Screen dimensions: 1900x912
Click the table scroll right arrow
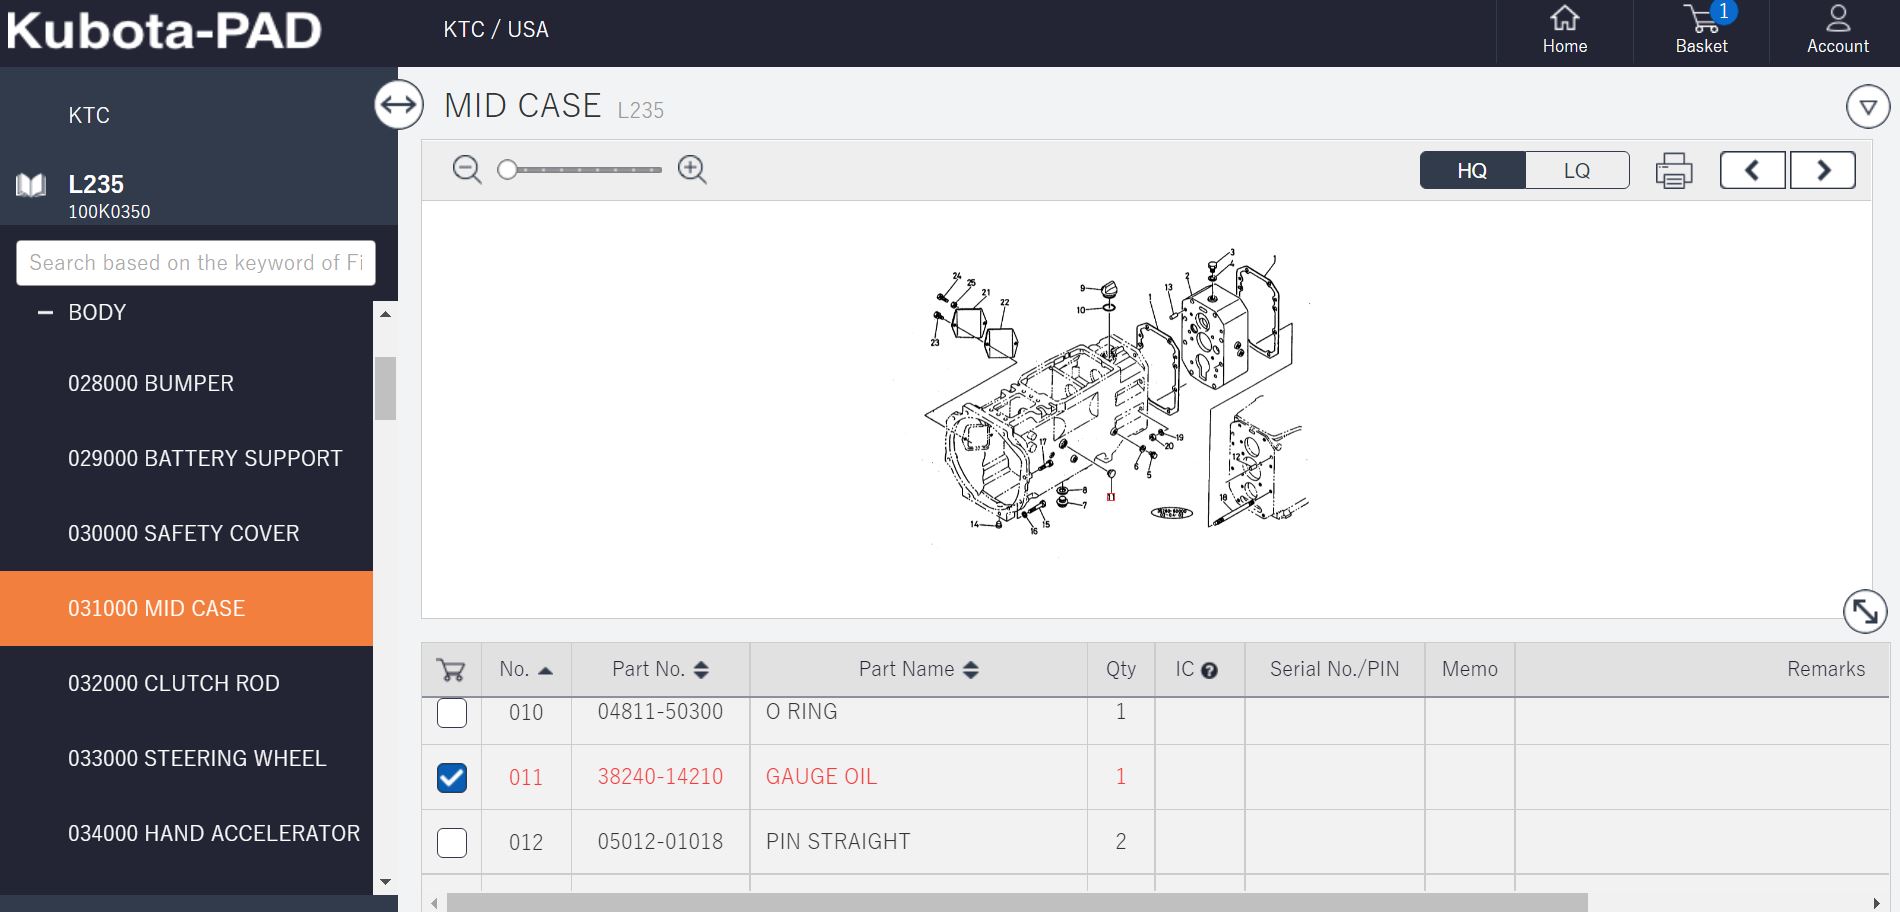pyautogui.click(x=1877, y=904)
